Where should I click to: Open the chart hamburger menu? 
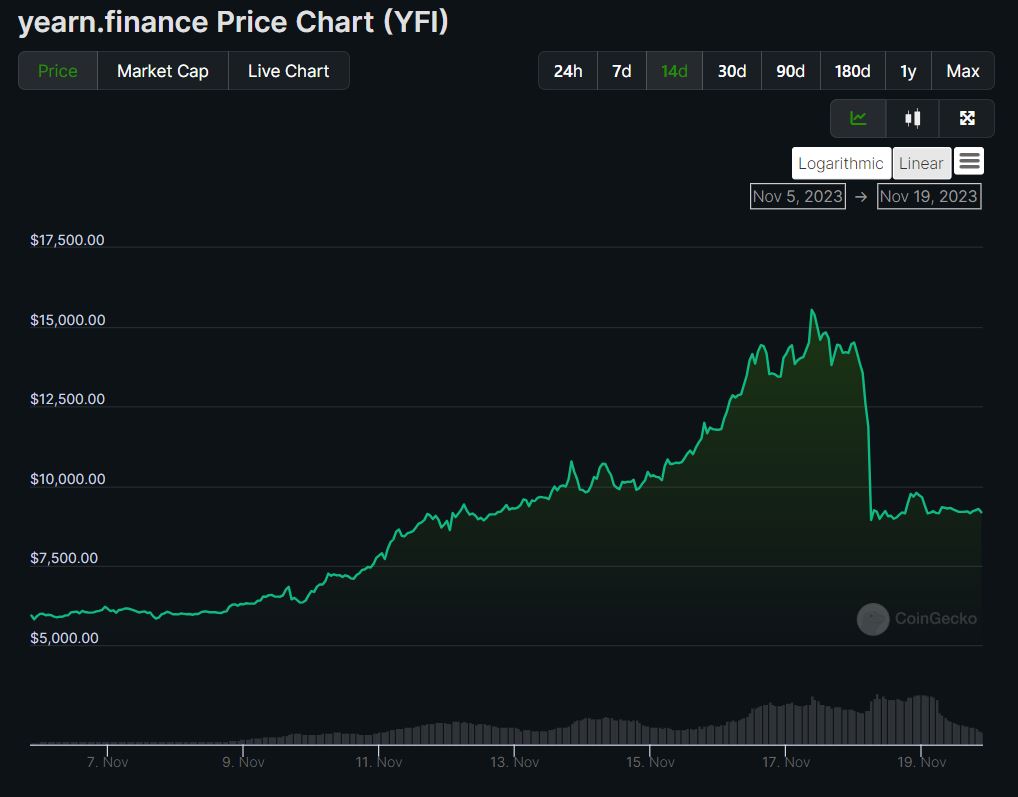tap(969, 161)
